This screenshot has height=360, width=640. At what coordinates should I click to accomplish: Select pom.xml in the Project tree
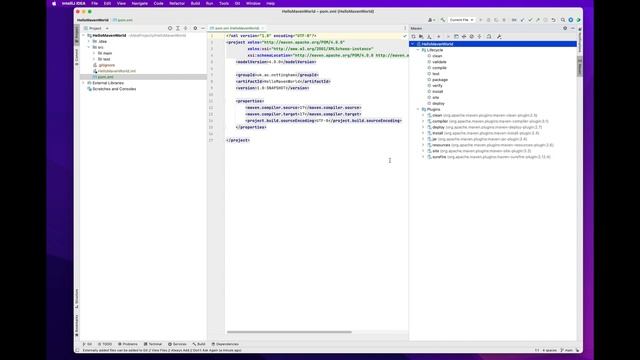(x=105, y=77)
